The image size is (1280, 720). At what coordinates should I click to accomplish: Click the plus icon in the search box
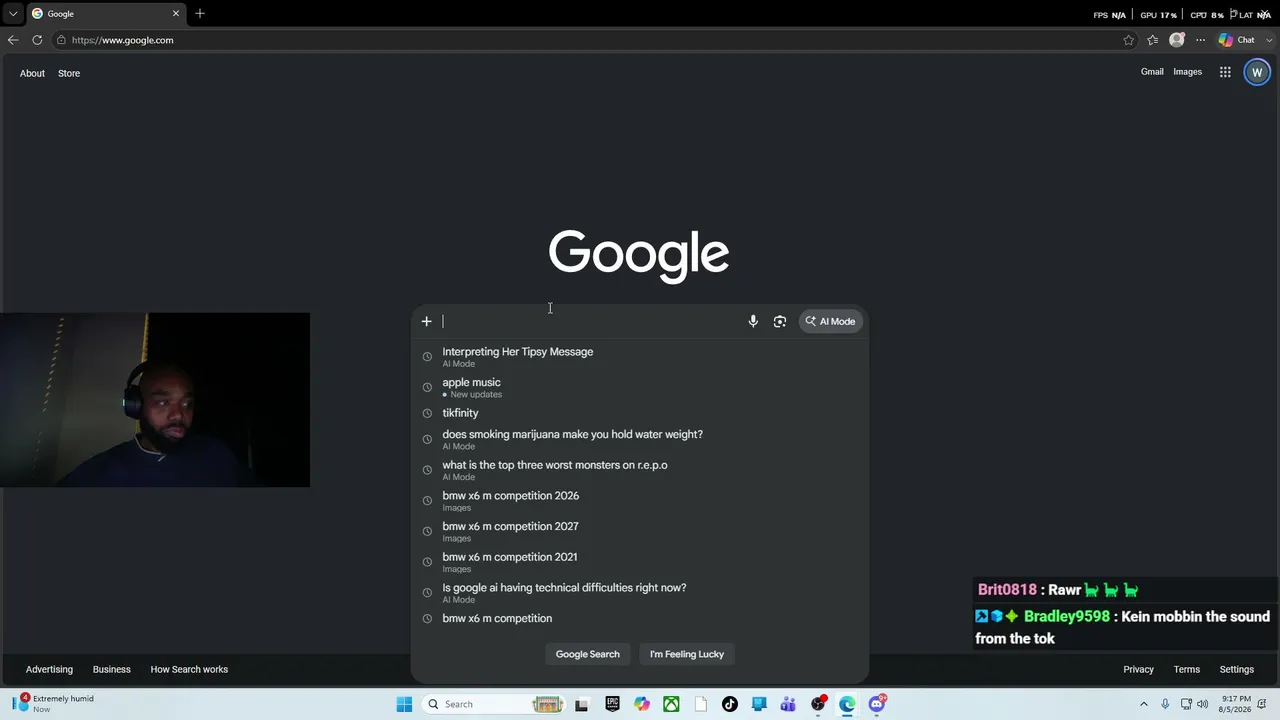click(x=426, y=321)
